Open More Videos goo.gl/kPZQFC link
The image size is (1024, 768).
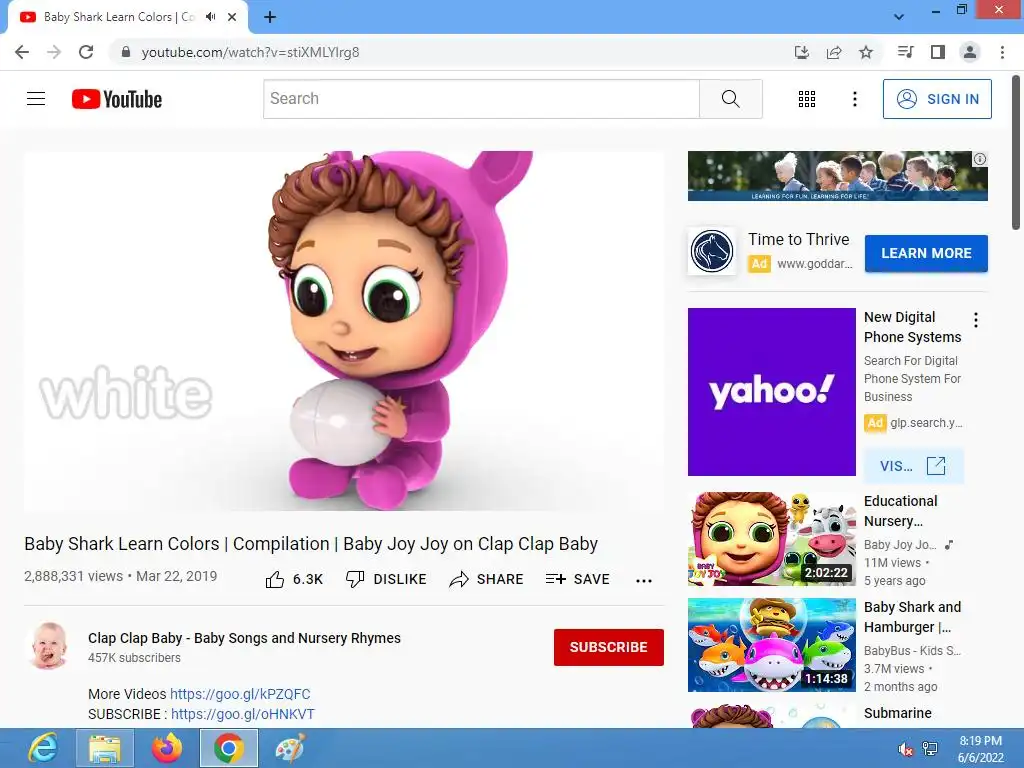[240, 694]
